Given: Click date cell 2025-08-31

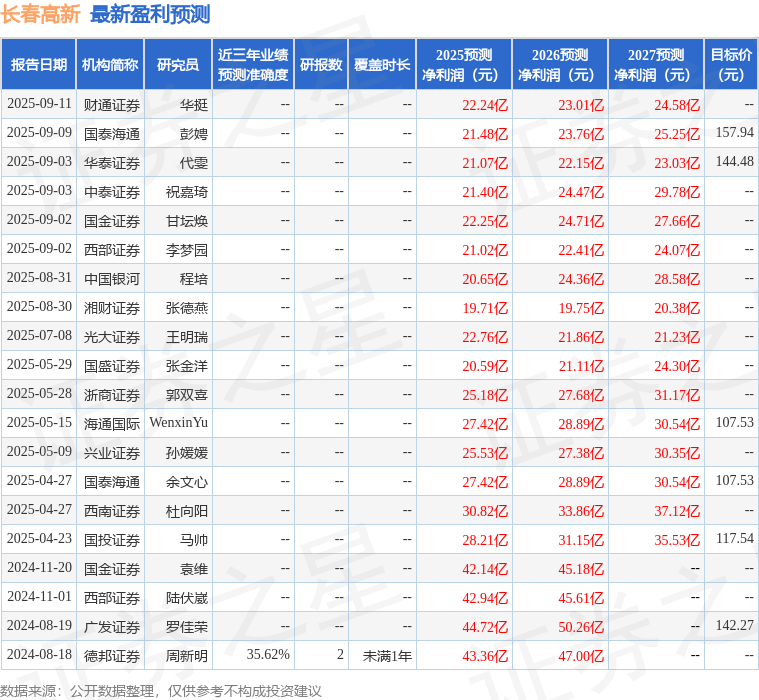Looking at the screenshot, I should [x=39, y=277].
